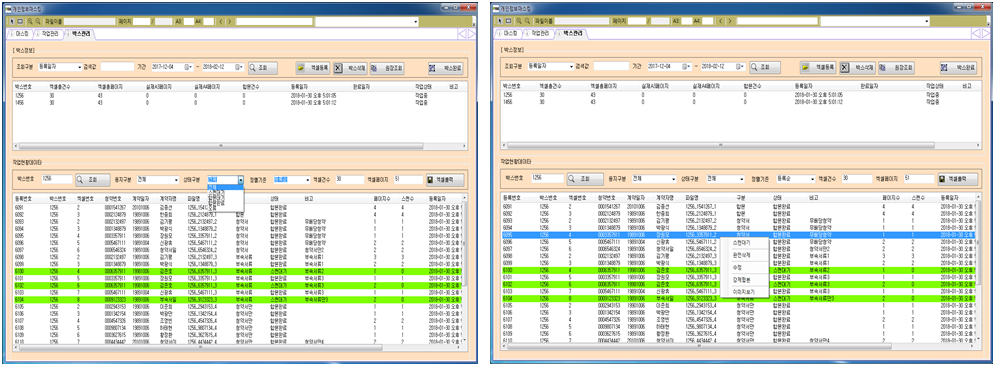Click 엑셀출력 save button in right window
Screen dimensions: 996x367
pyautogui.click(x=957, y=180)
